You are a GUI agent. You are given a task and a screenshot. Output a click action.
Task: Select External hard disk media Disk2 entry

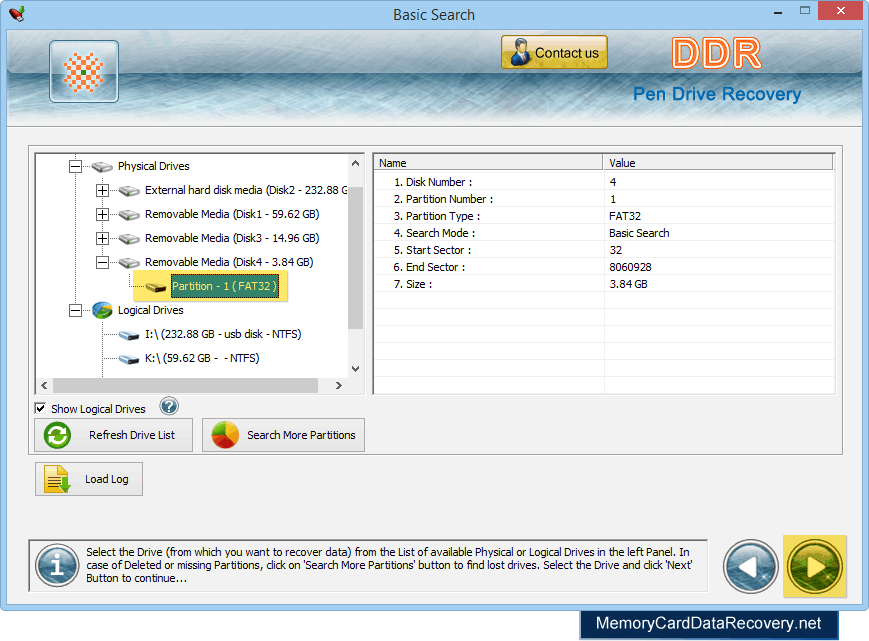coord(246,190)
